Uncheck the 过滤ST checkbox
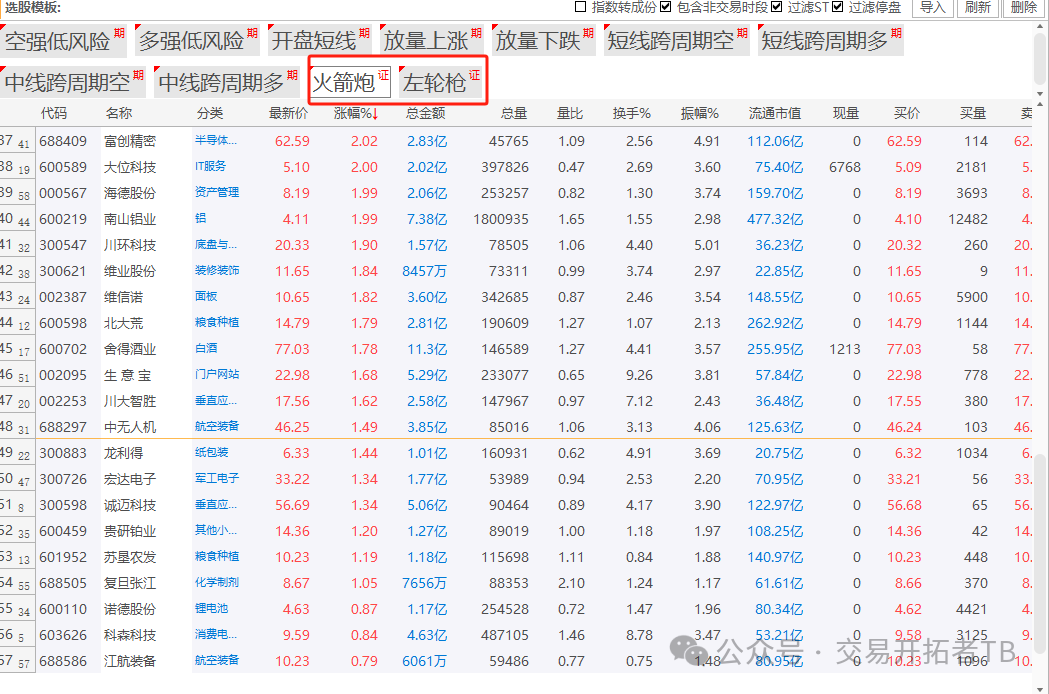The width and height of the screenshot is (1049, 694). 776,7
